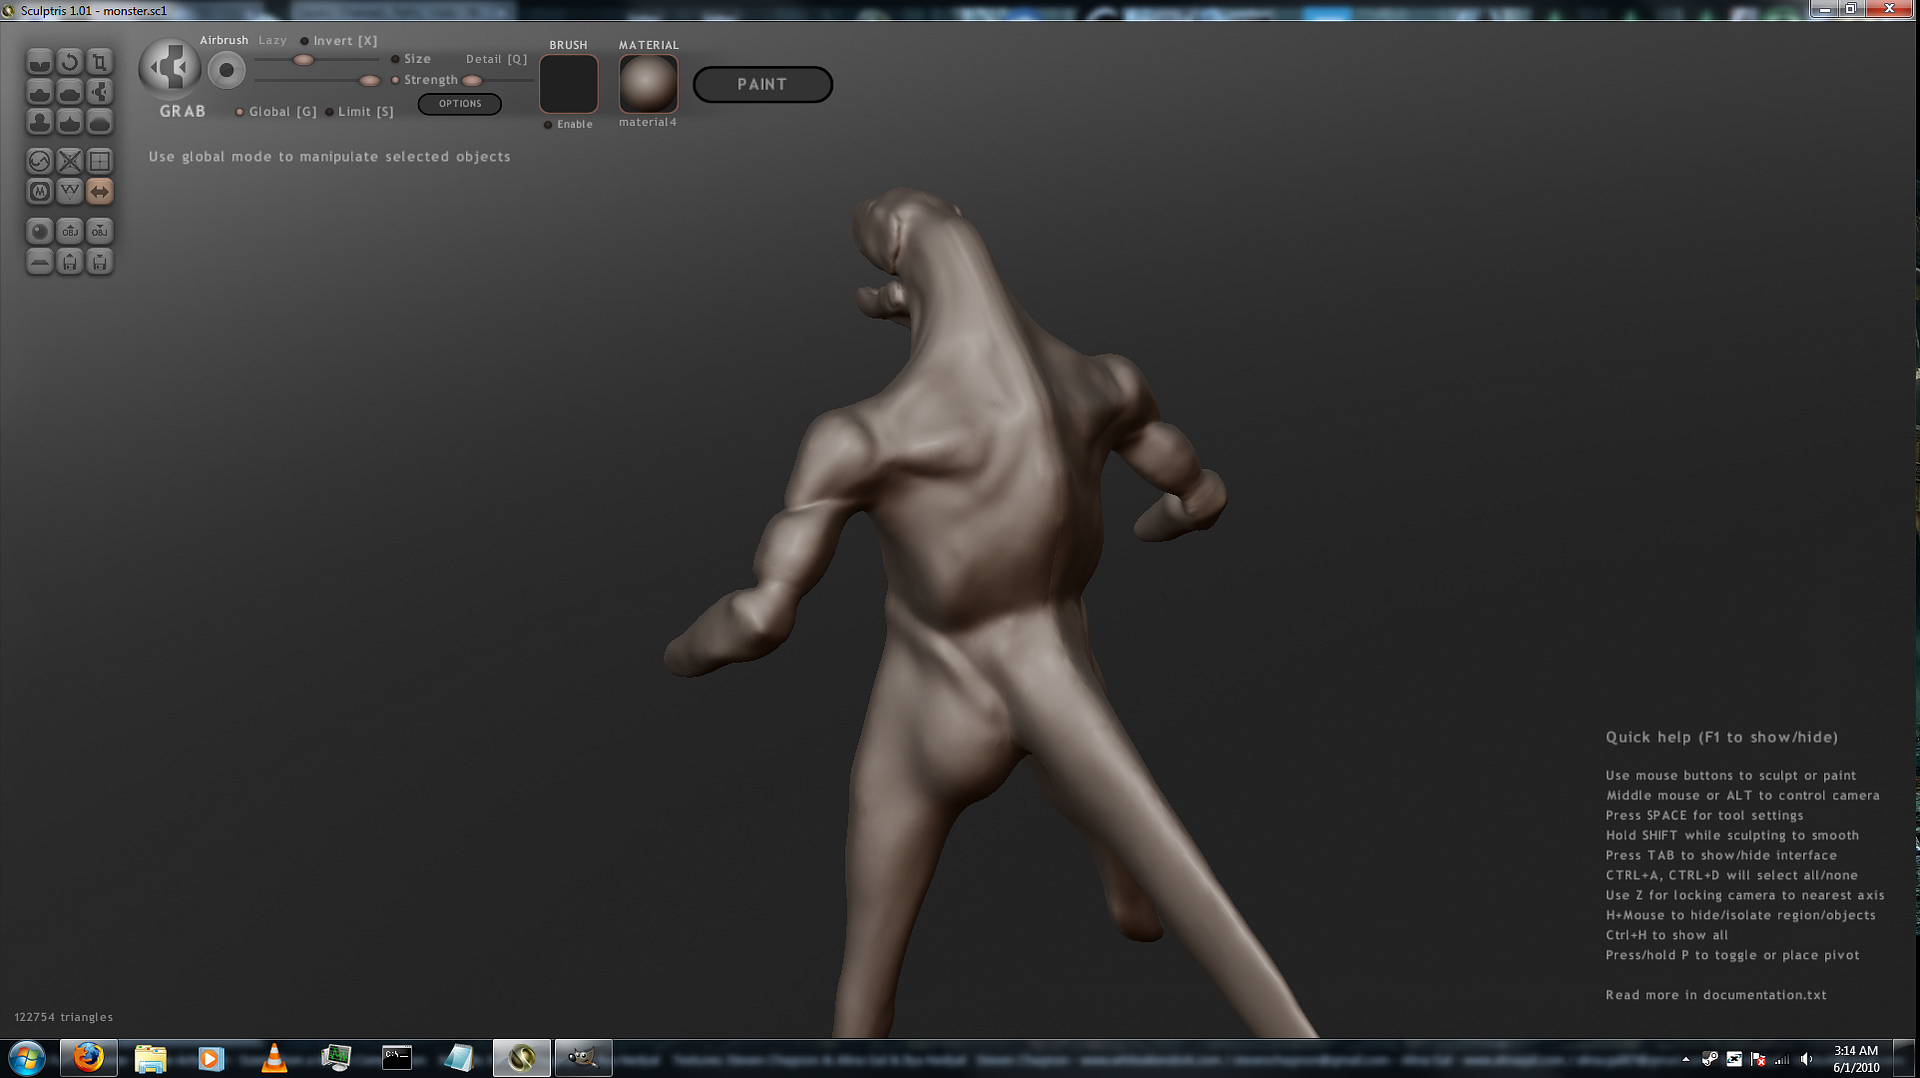Toggle the Lazy option

point(272,40)
